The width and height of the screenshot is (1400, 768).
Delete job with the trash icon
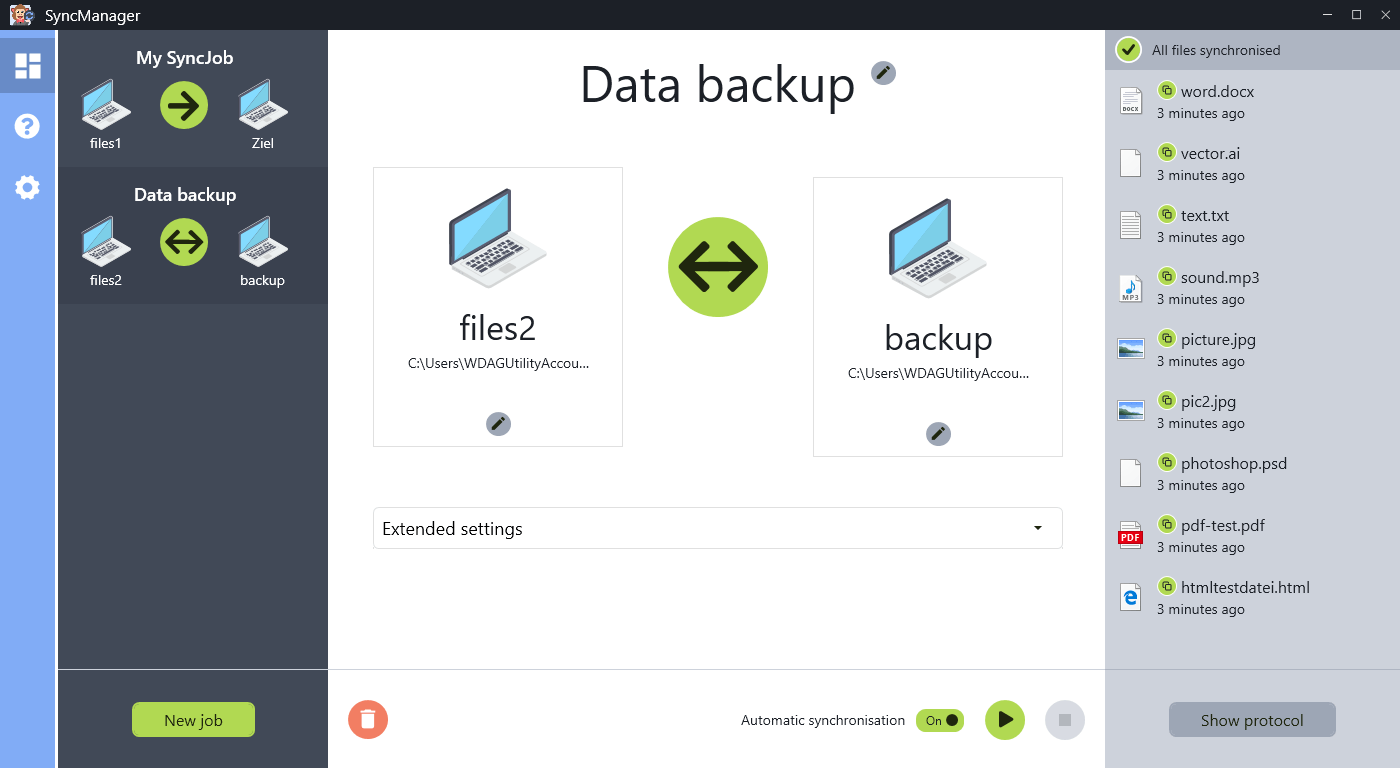point(368,719)
